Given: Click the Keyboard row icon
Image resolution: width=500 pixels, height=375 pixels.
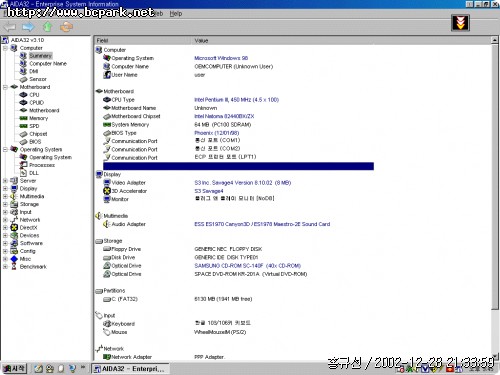Looking at the screenshot, I should click(x=107, y=324).
